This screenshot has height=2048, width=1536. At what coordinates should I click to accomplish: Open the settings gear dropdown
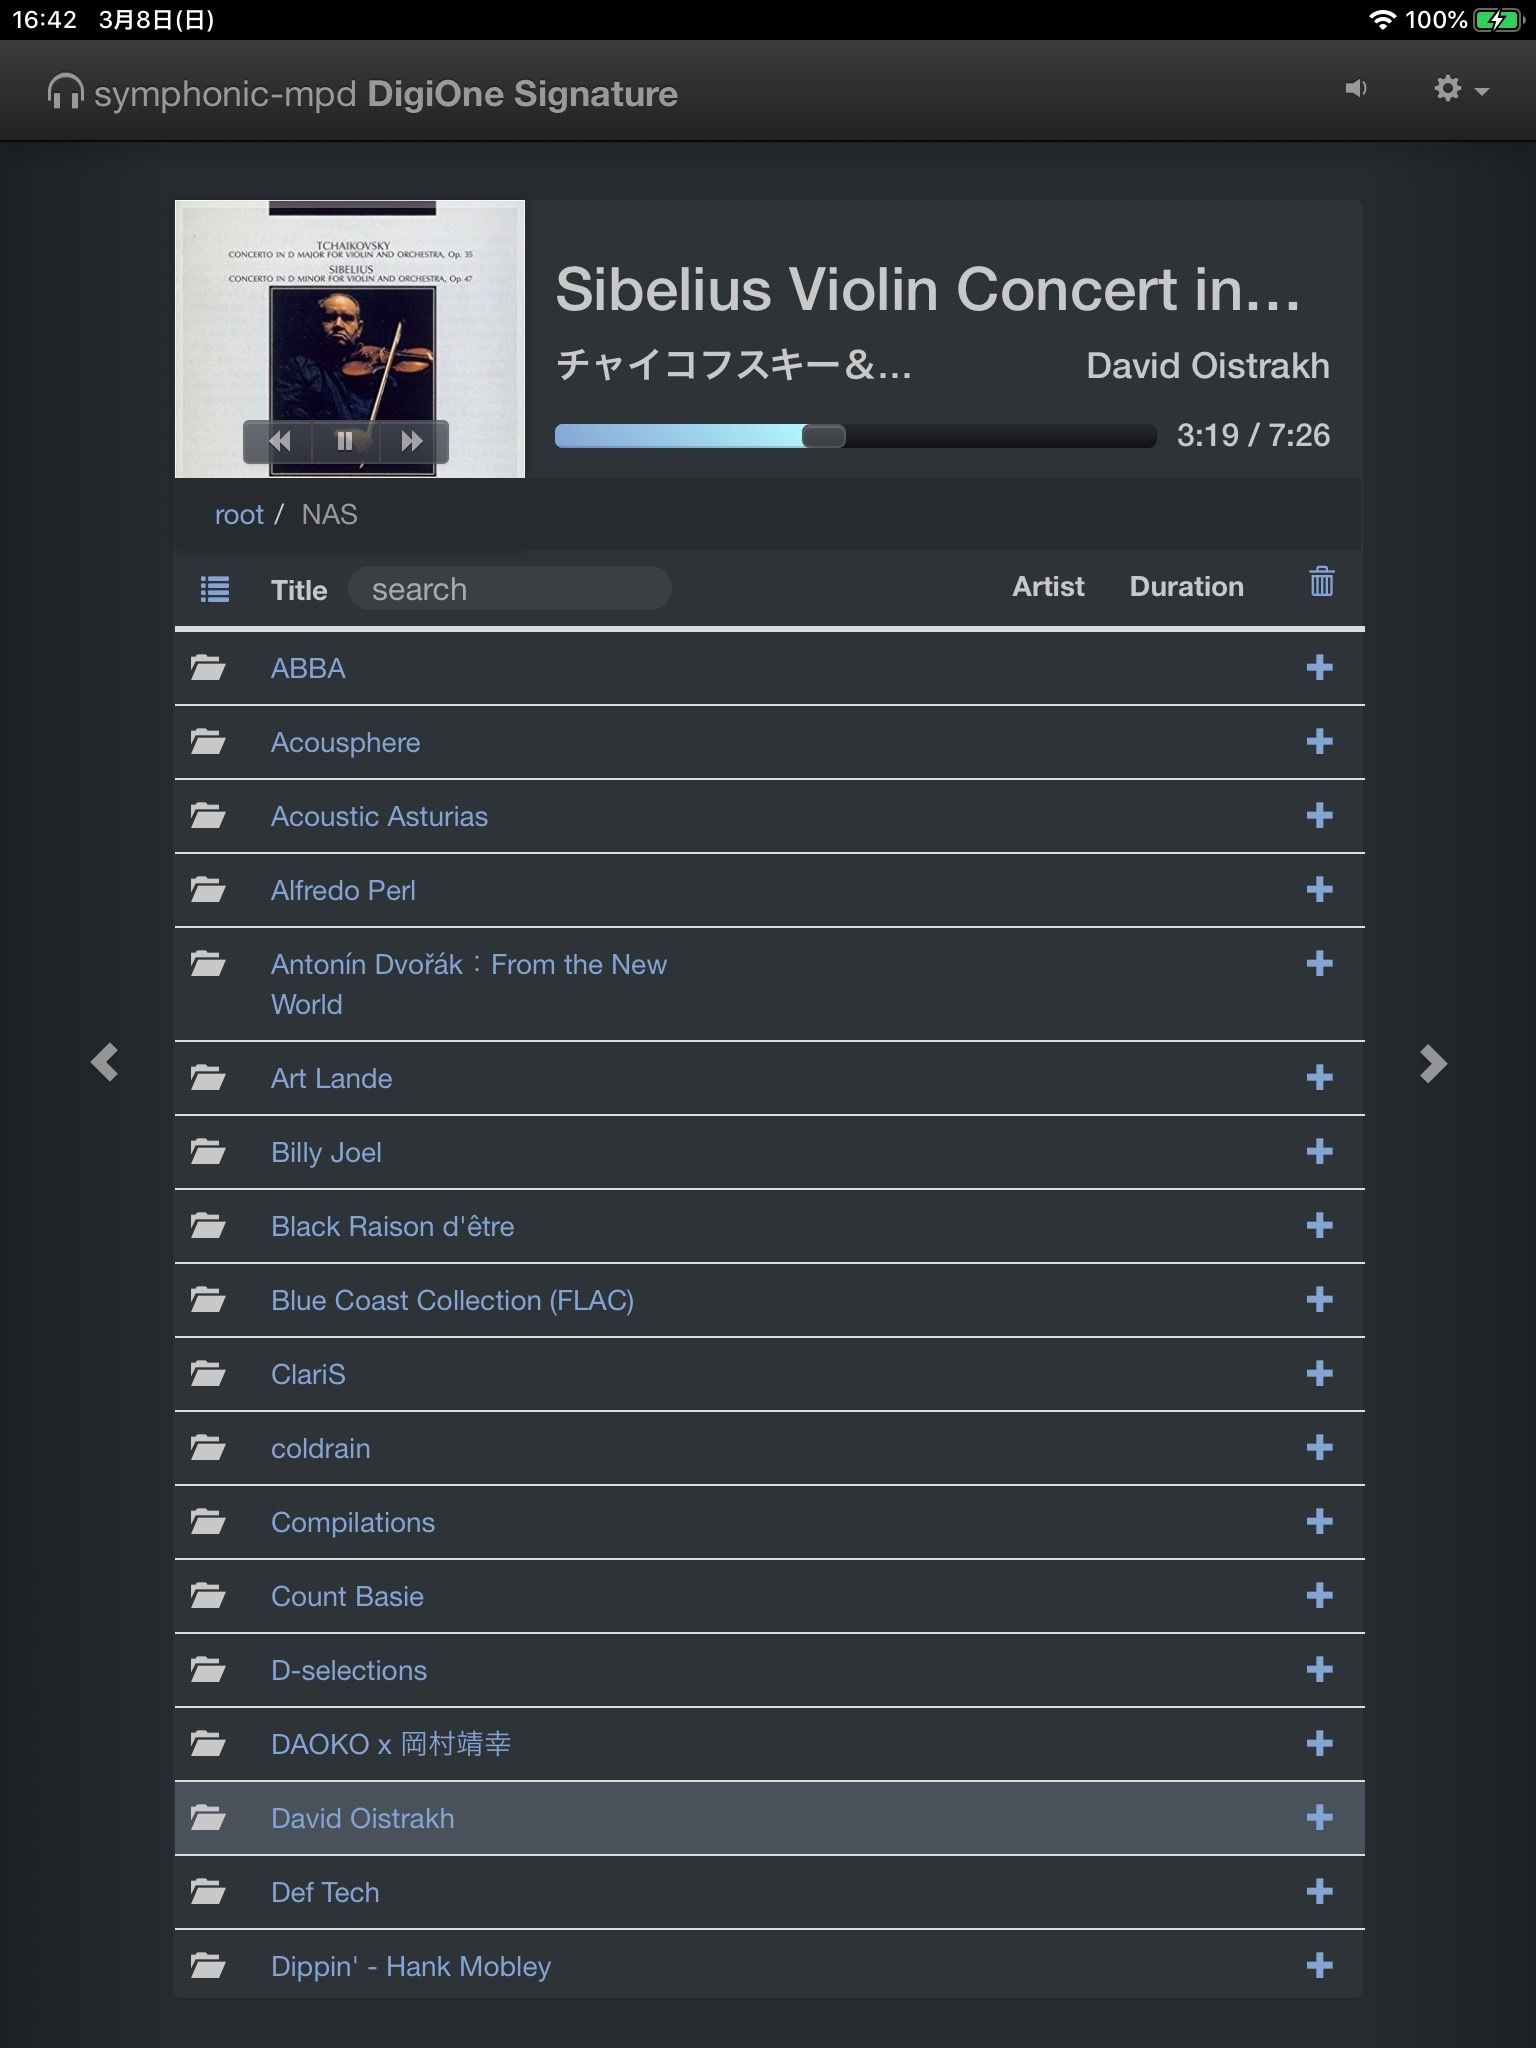[1459, 89]
